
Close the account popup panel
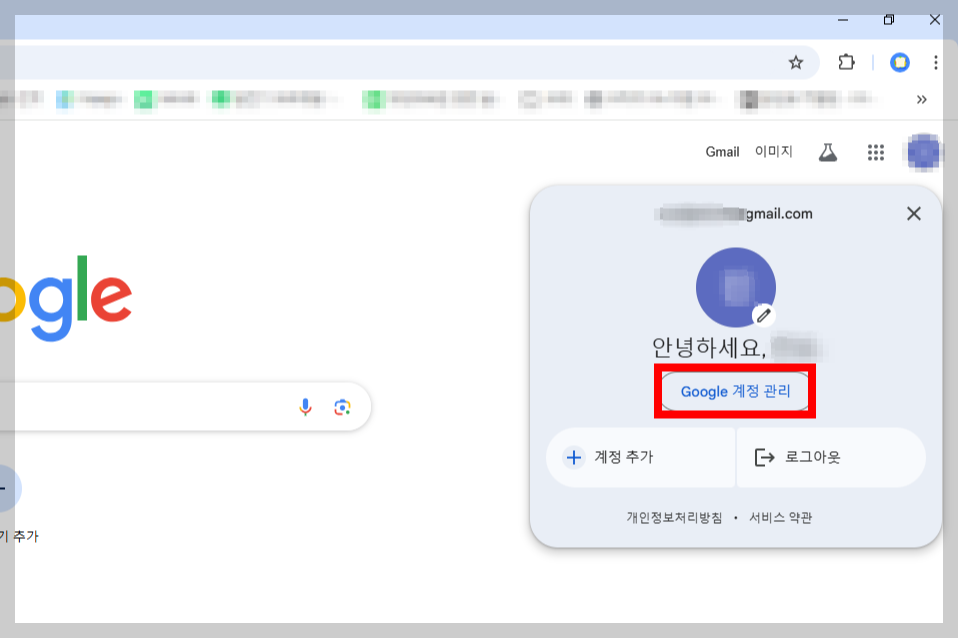[913, 213]
